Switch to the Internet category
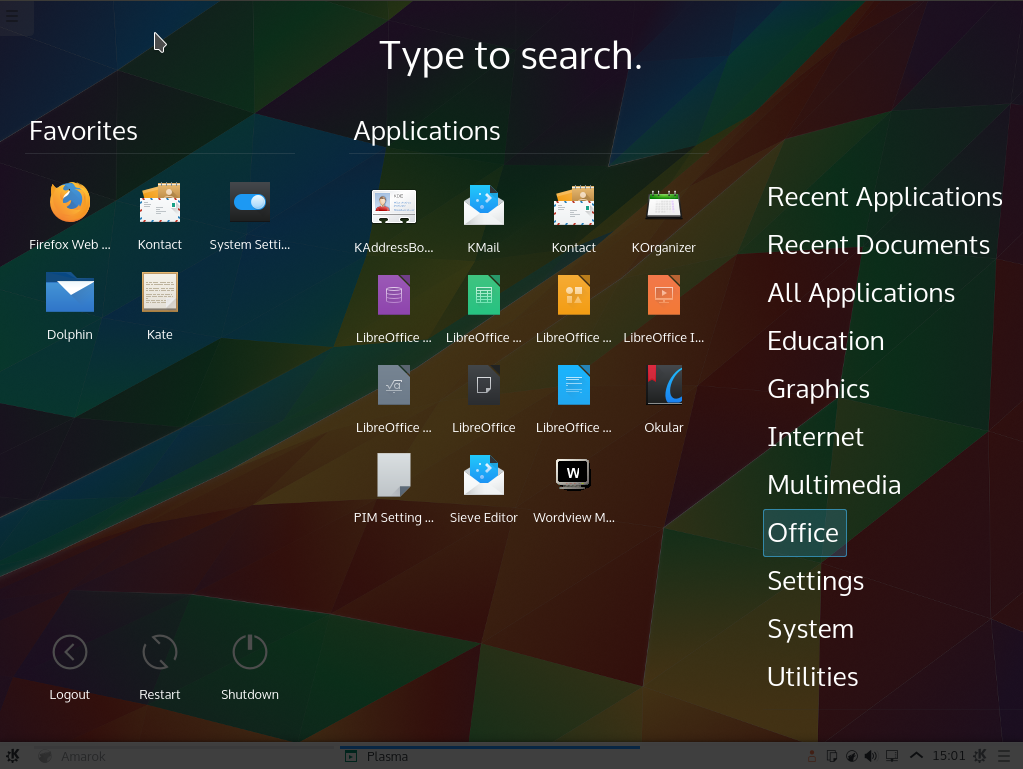Viewport: 1023px width, 769px height. pos(815,436)
